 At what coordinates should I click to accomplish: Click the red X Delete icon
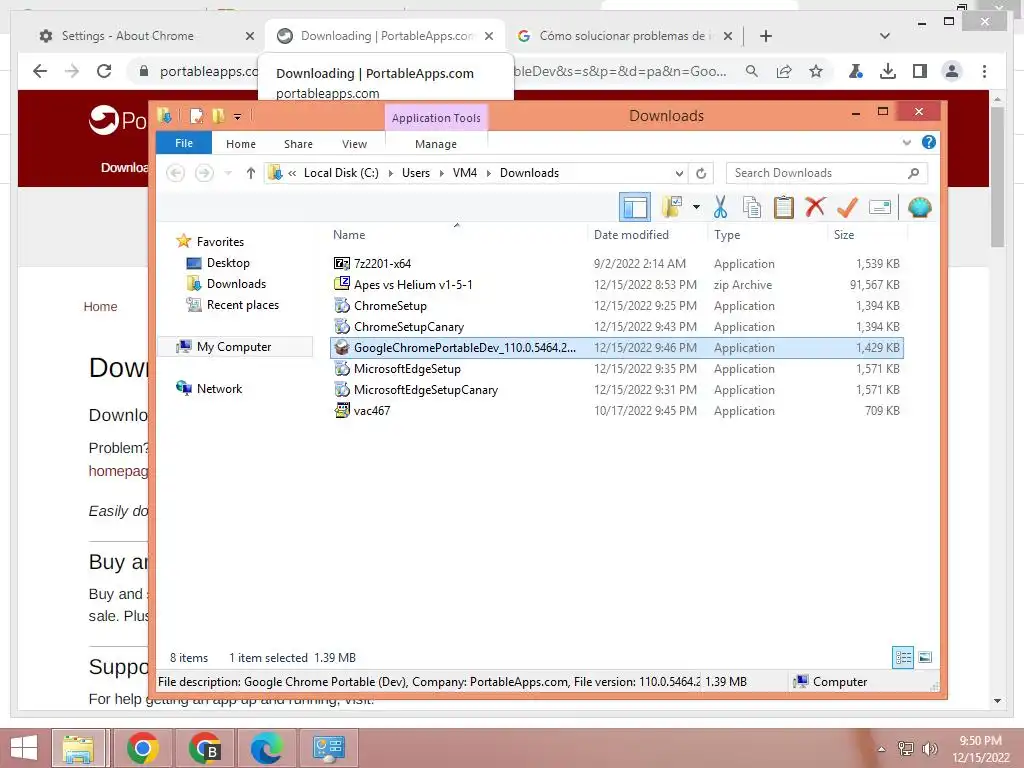coord(815,208)
